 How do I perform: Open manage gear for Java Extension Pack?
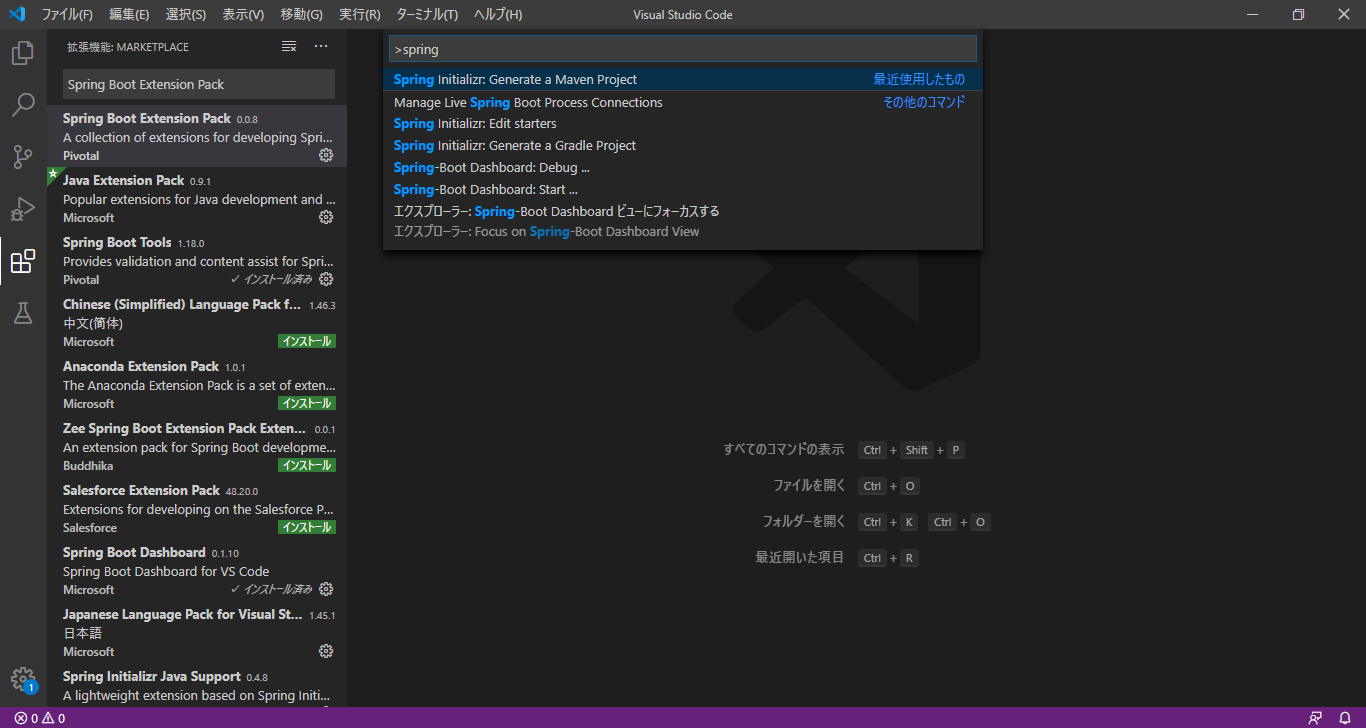click(x=326, y=217)
